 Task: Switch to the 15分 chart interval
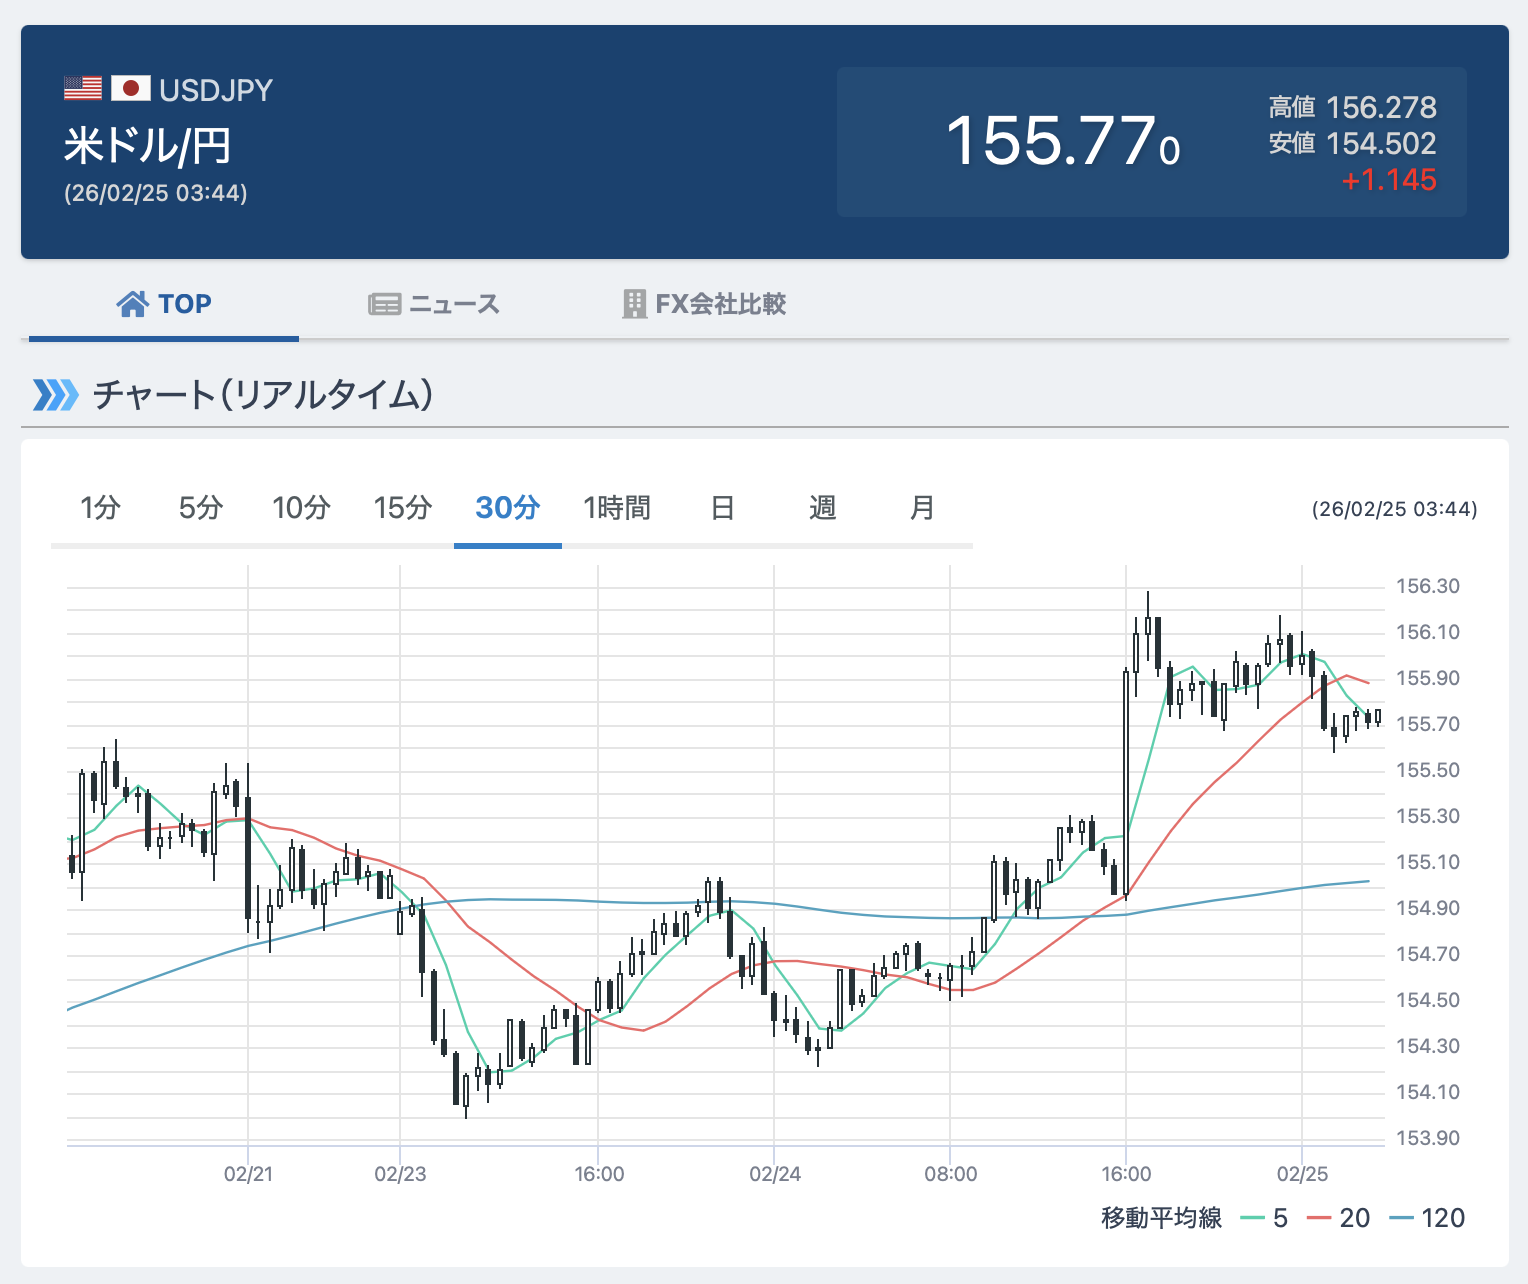(403, 508)
